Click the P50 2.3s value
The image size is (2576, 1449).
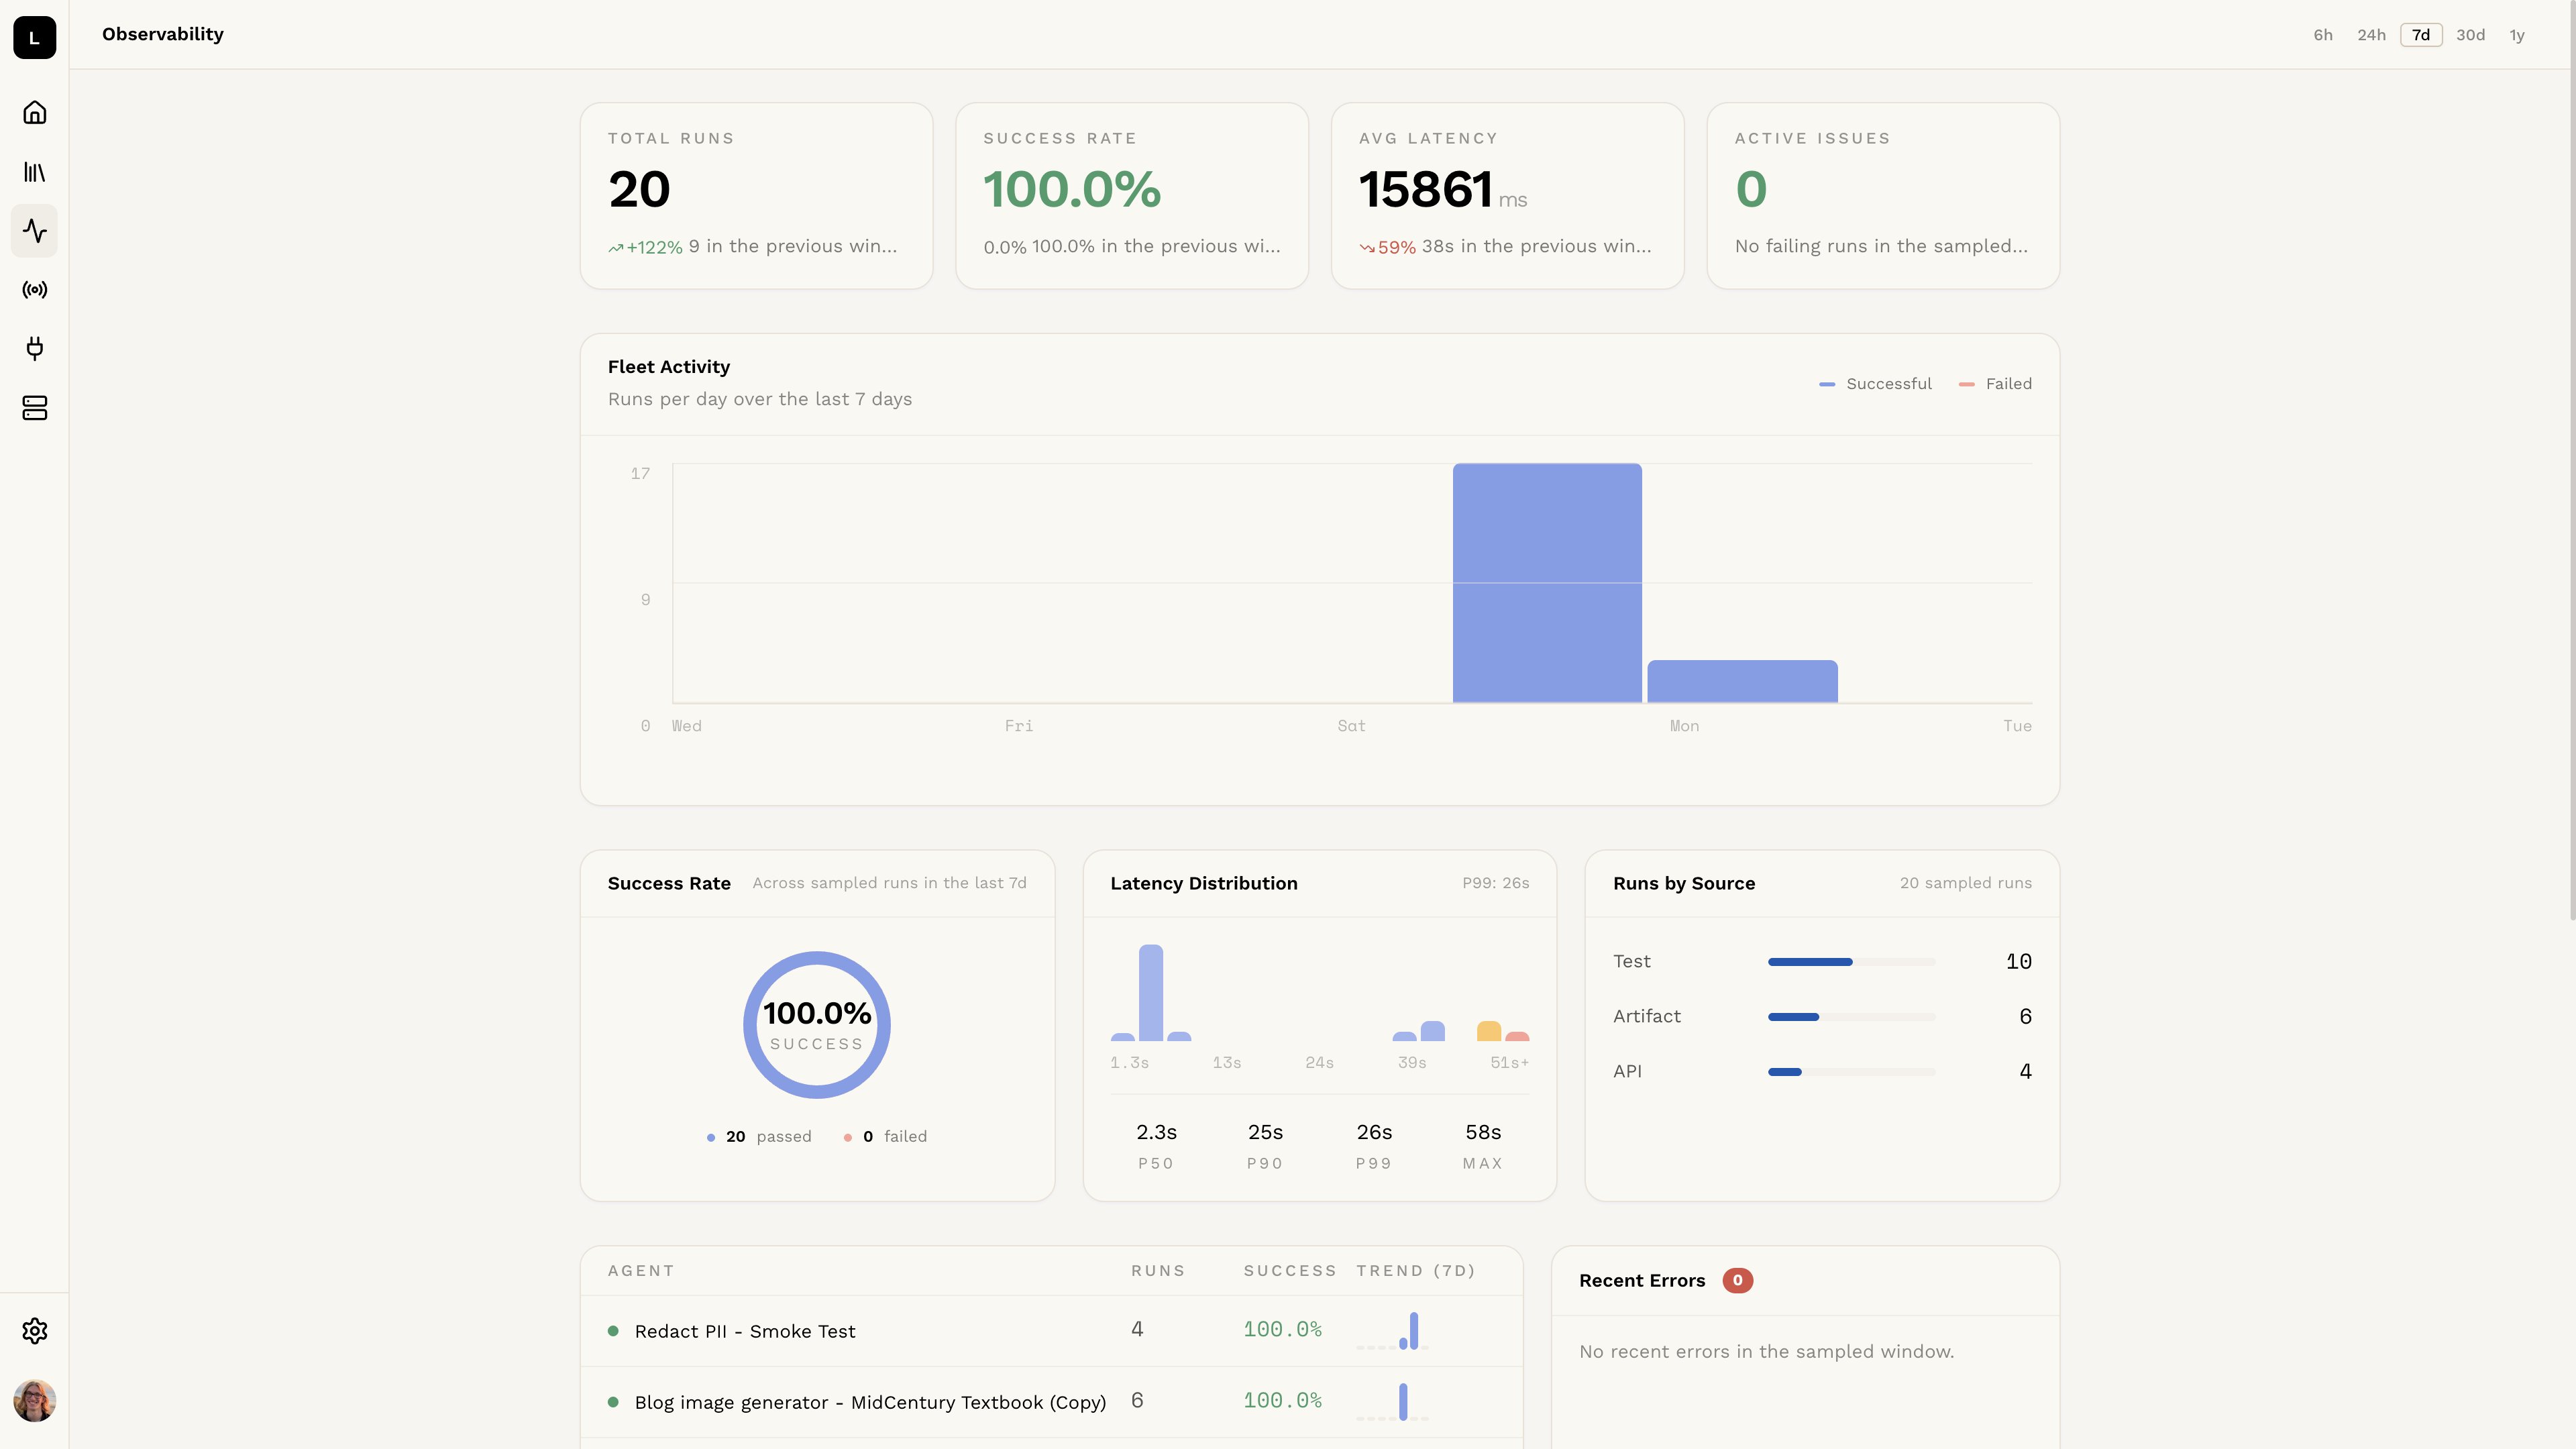1156,1133
